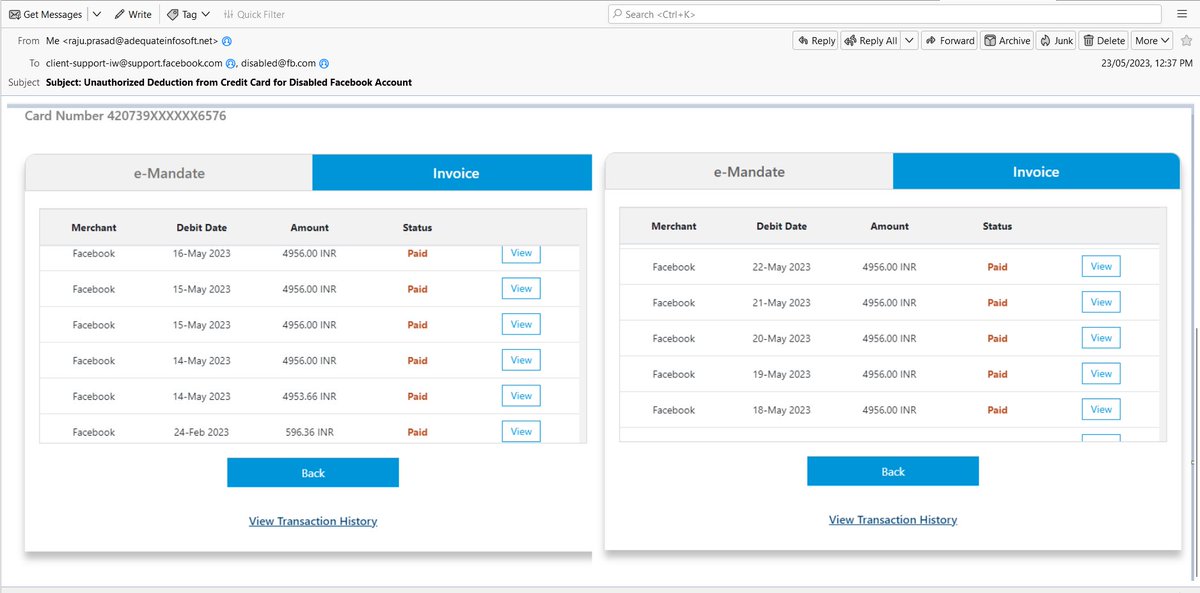Click the contact icon after support.facebook.com address
1200x593 pixels.
pos(231,63)
